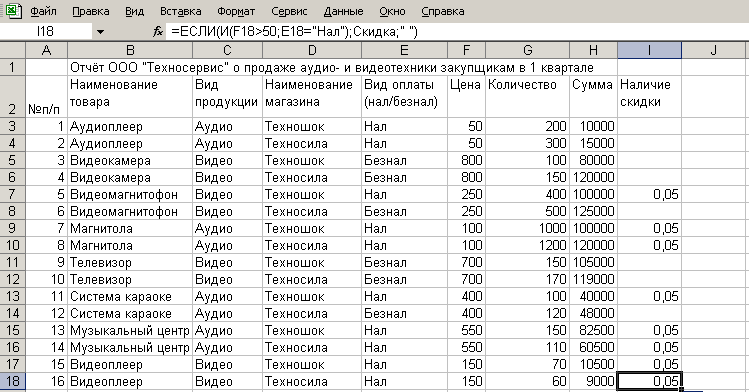
Task: Click the Наименование товара header cell
Action: point(130,96)
